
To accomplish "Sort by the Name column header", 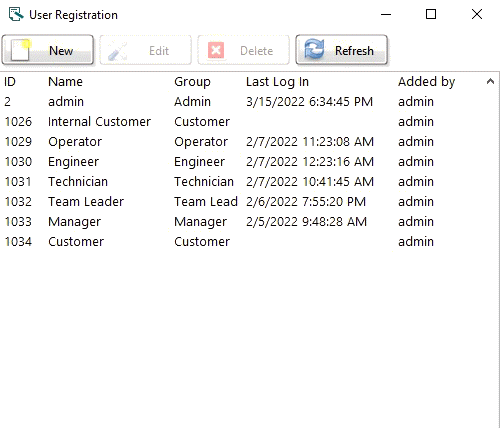I will 65,82.
